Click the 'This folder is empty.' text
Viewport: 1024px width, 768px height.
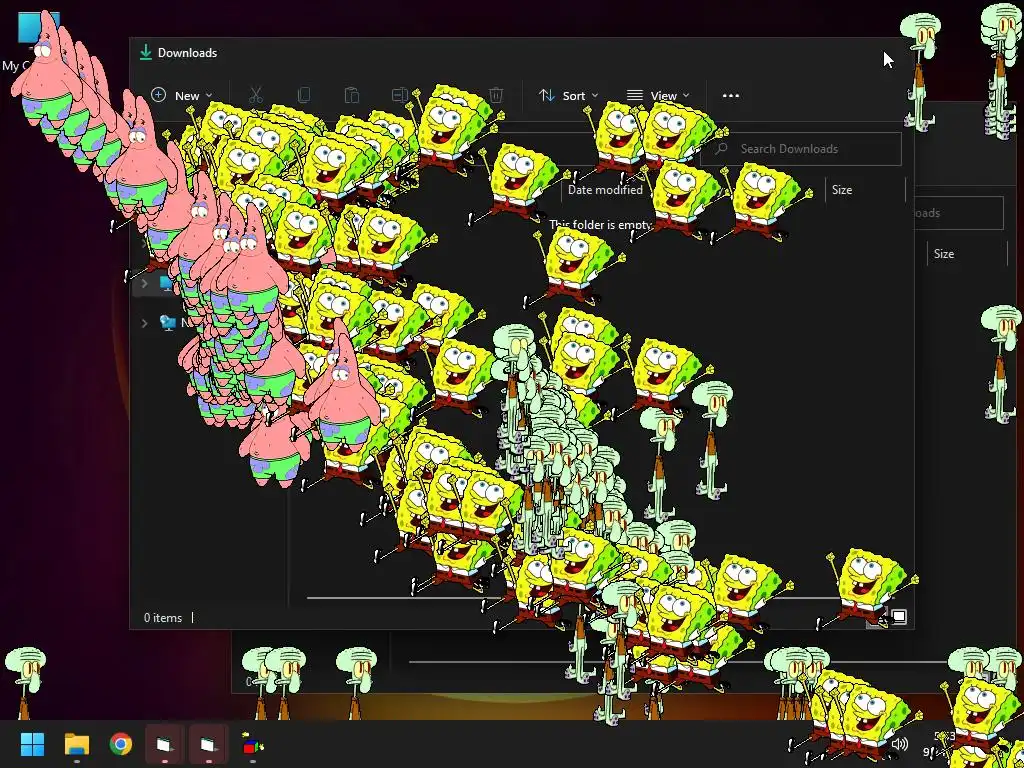(x=600, y=225)
